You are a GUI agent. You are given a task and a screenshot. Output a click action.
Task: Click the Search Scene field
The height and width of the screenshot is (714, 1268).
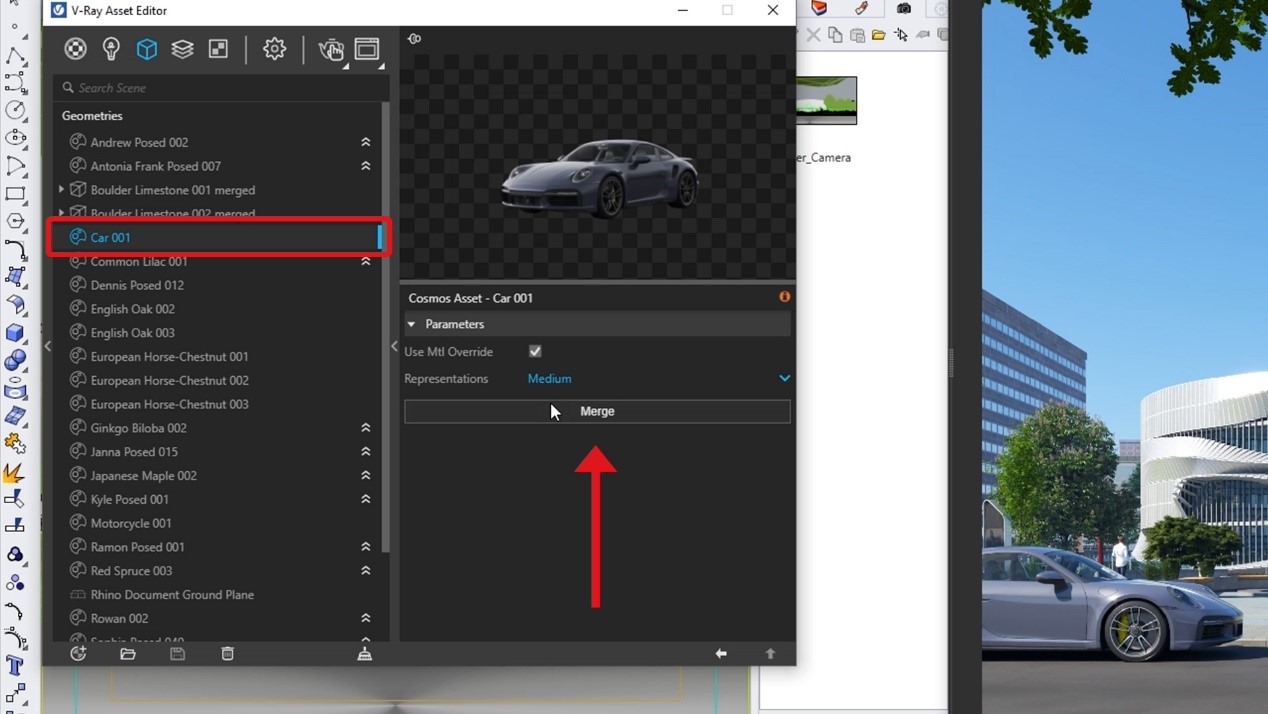(x=220, y=88)
